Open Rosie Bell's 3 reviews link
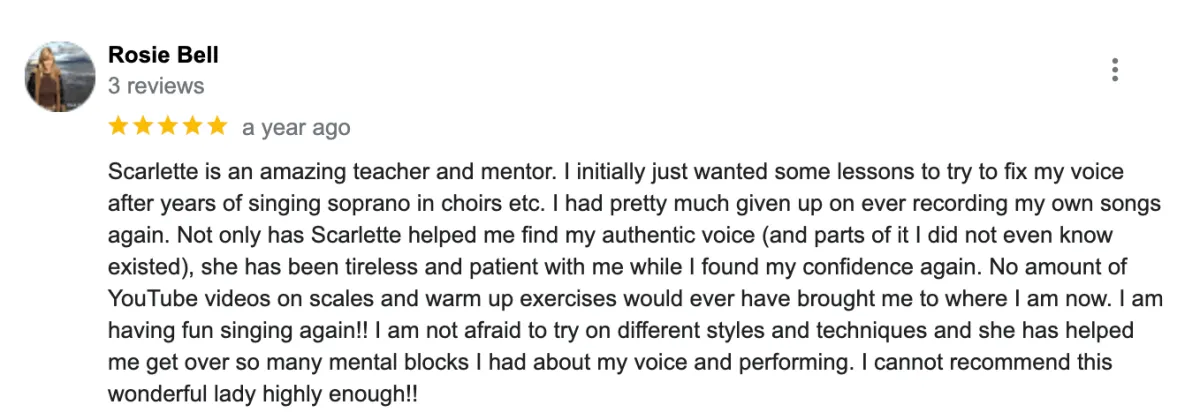The image size is (1200, 420). pos(156,86)
